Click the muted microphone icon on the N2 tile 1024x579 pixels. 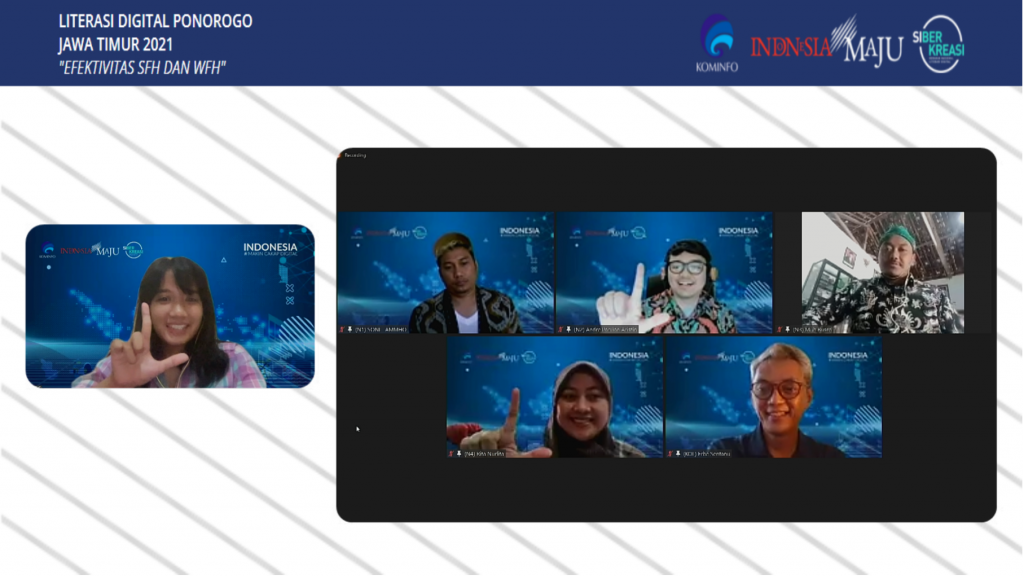(x=561, y=329)
